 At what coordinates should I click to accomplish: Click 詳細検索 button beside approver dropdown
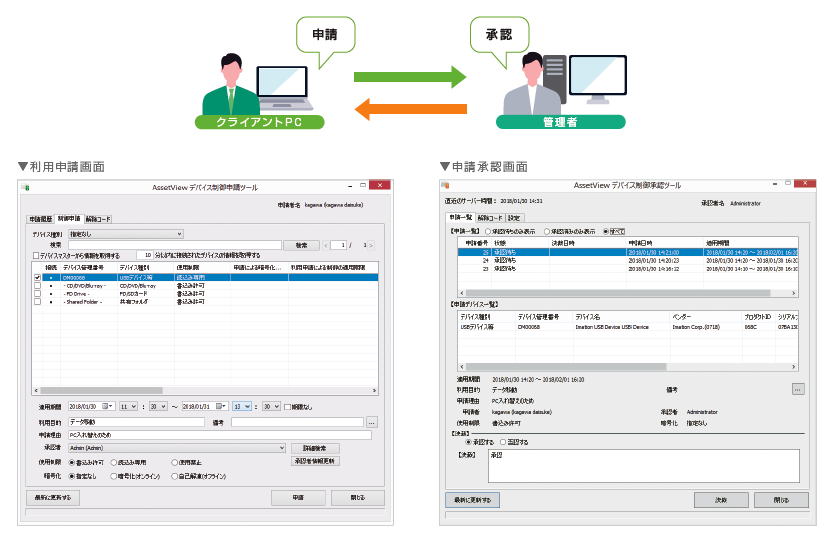(315, 448)
